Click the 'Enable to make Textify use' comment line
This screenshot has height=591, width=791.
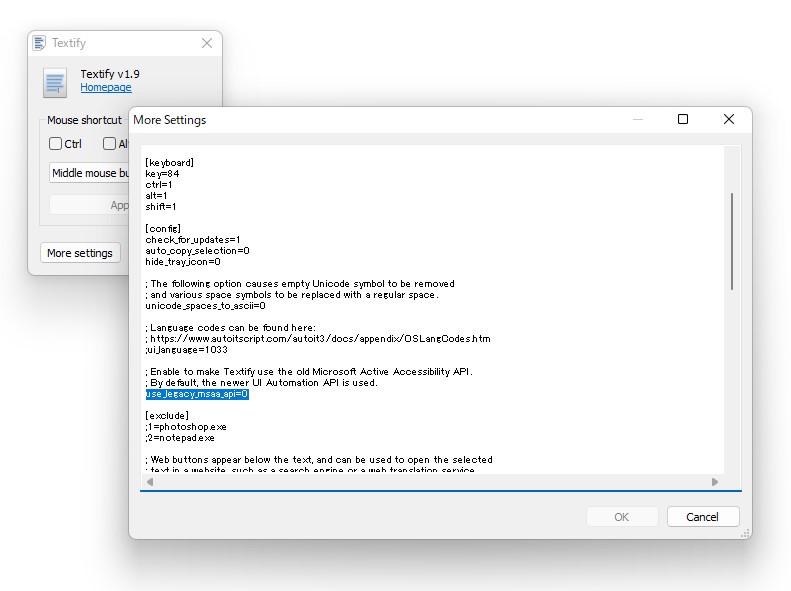click(309, 372)
